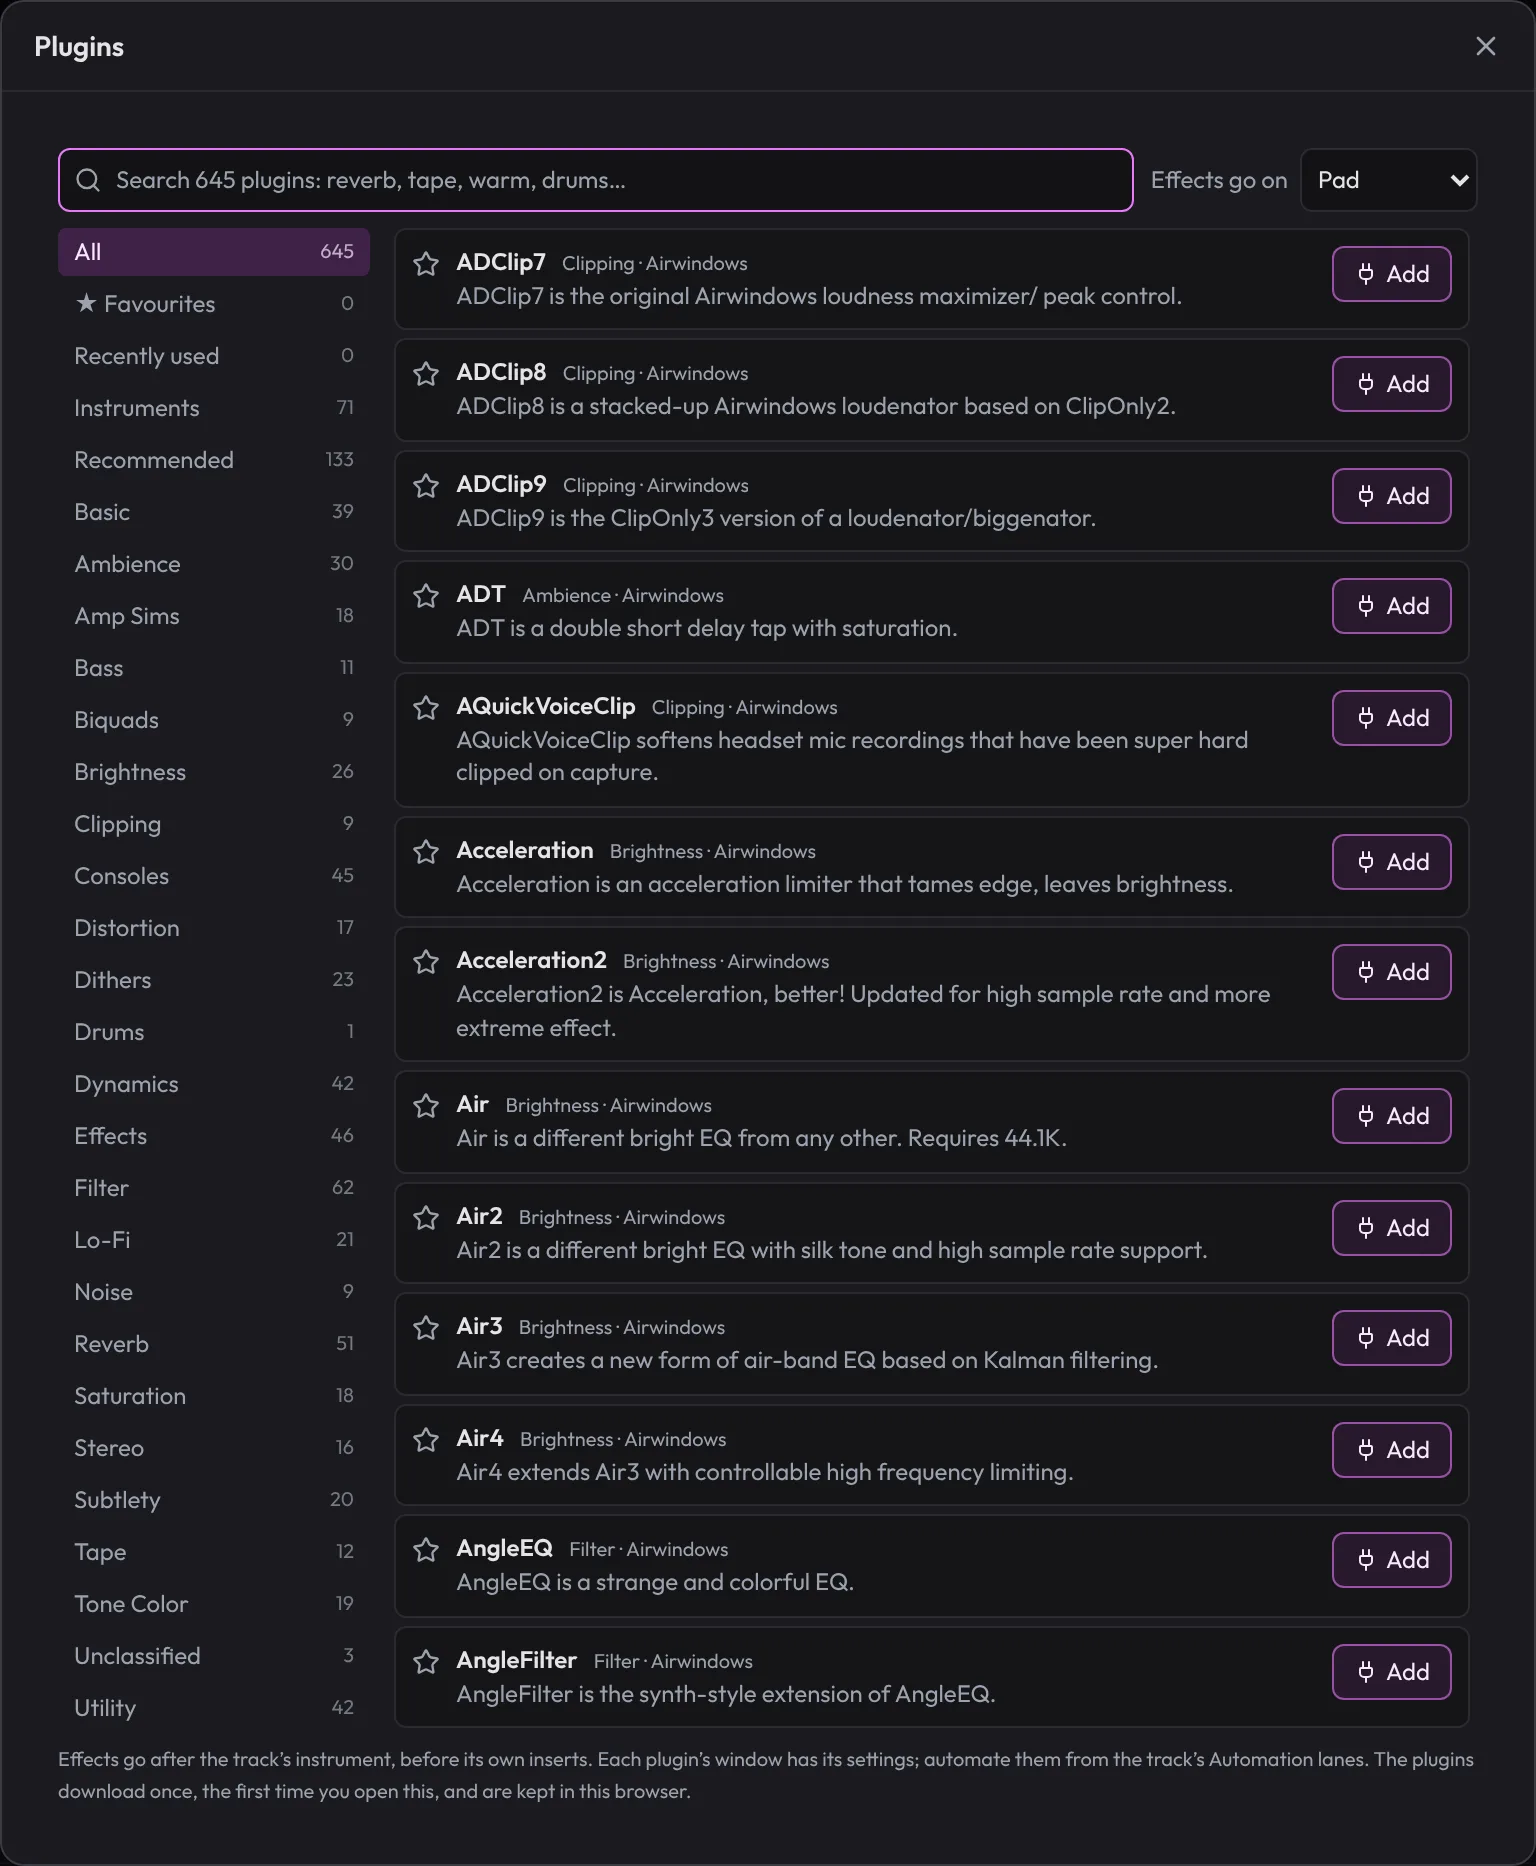This screenshot has width=1536, height=1866.
Task: Open the Consoles category
Action: point(214,876)
